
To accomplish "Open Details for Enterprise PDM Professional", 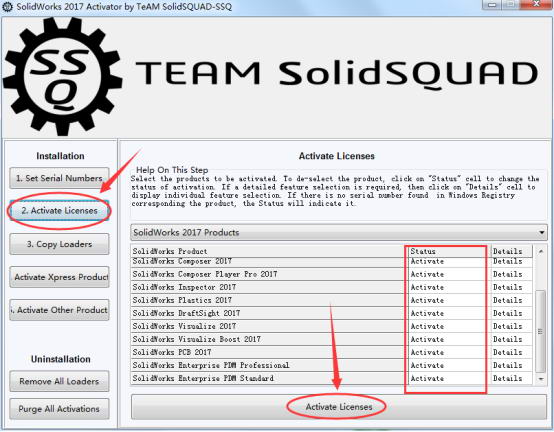I will (x=511, y=366).
